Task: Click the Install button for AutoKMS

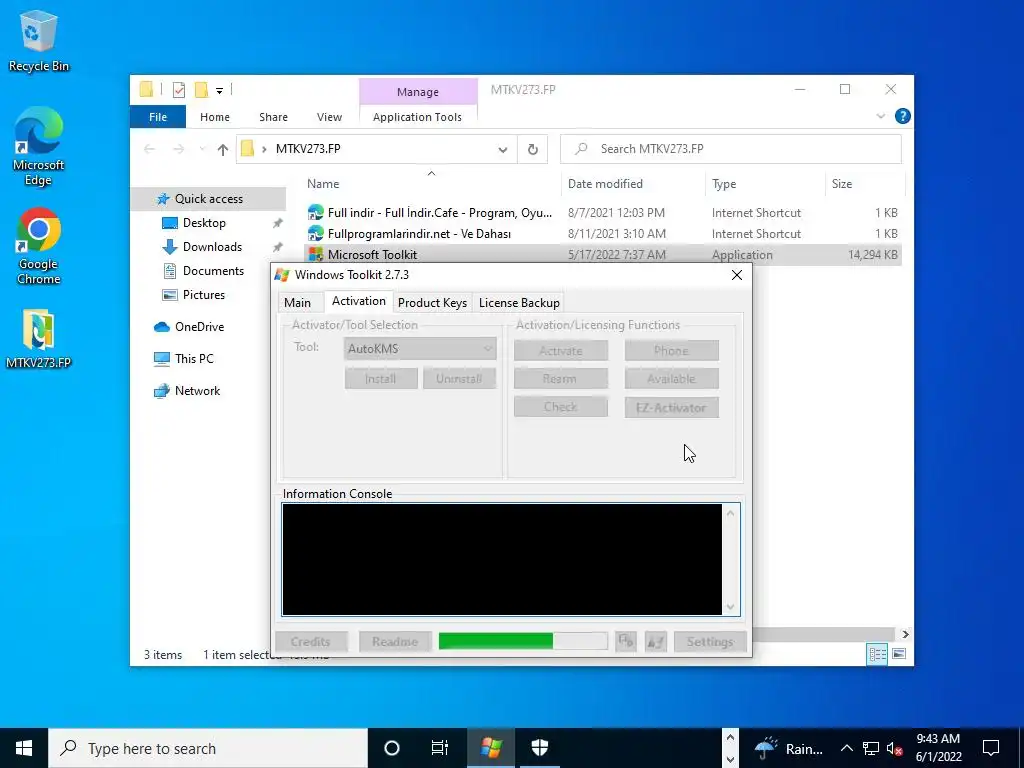Action: pos(381,379)
